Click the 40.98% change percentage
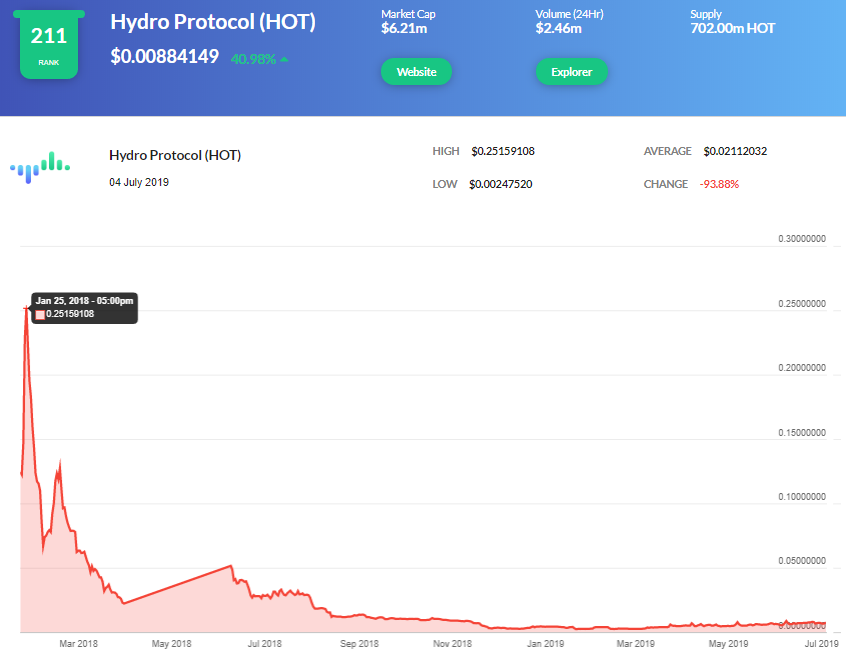The height and width of the screenshot is (660, 846). (x=253, y=59)
